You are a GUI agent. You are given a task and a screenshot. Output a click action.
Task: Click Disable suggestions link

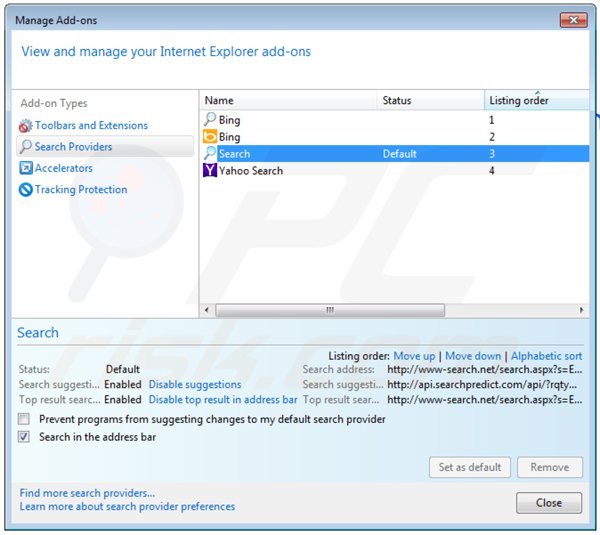[195, 384]
